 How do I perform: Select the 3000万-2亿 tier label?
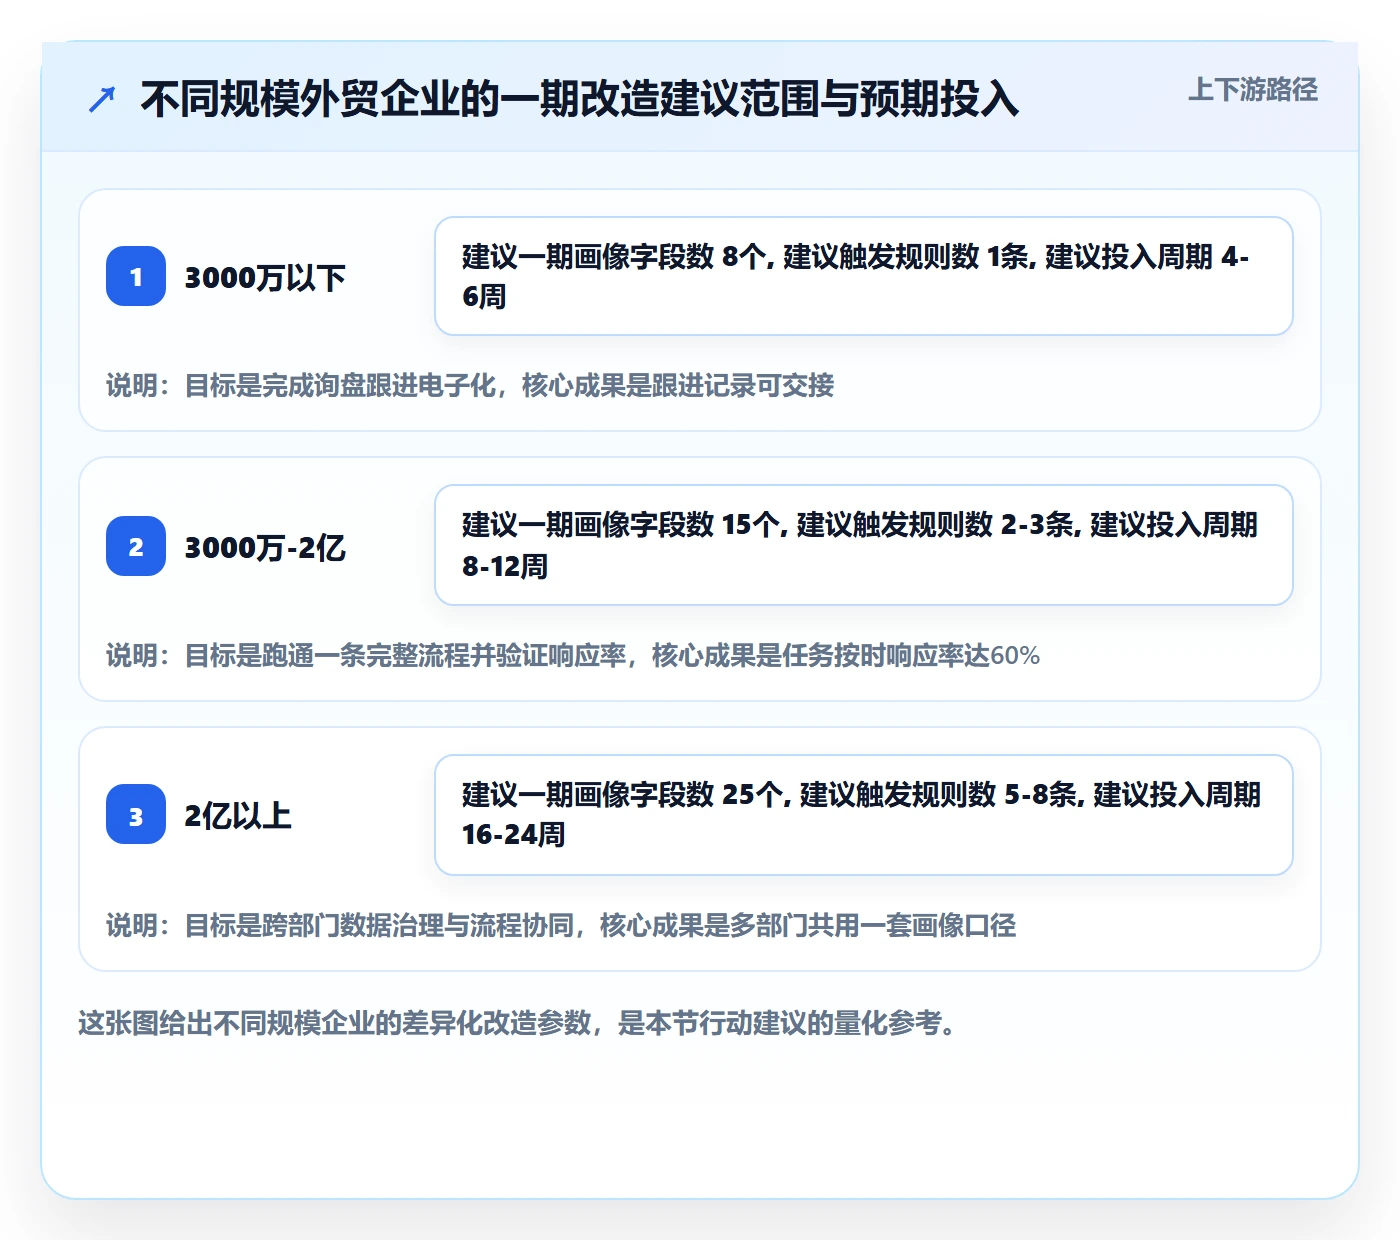tap(265, 547)
